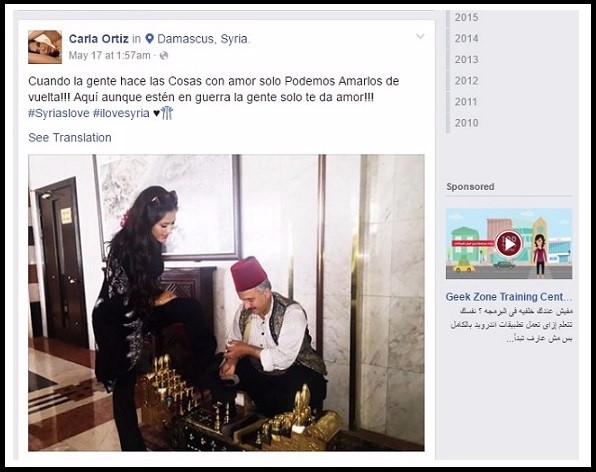Play the sponsored video ad
The width and height of the screenshot is (596, 472).
click(509, 244)
